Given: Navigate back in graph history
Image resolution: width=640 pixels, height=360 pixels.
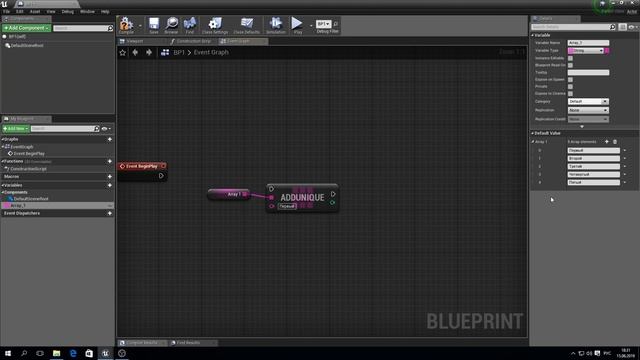Looking at the screenshot, I should point(135,52).
